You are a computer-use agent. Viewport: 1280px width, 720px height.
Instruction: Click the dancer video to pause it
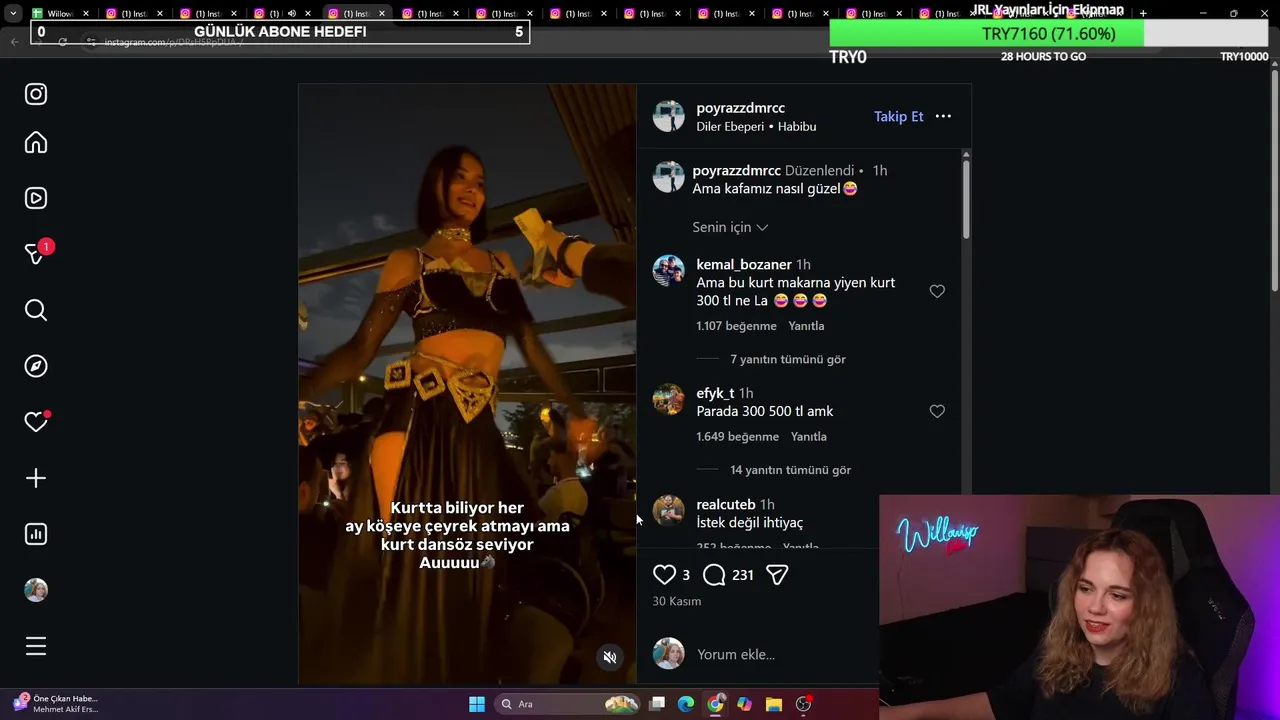pos(467,383)
